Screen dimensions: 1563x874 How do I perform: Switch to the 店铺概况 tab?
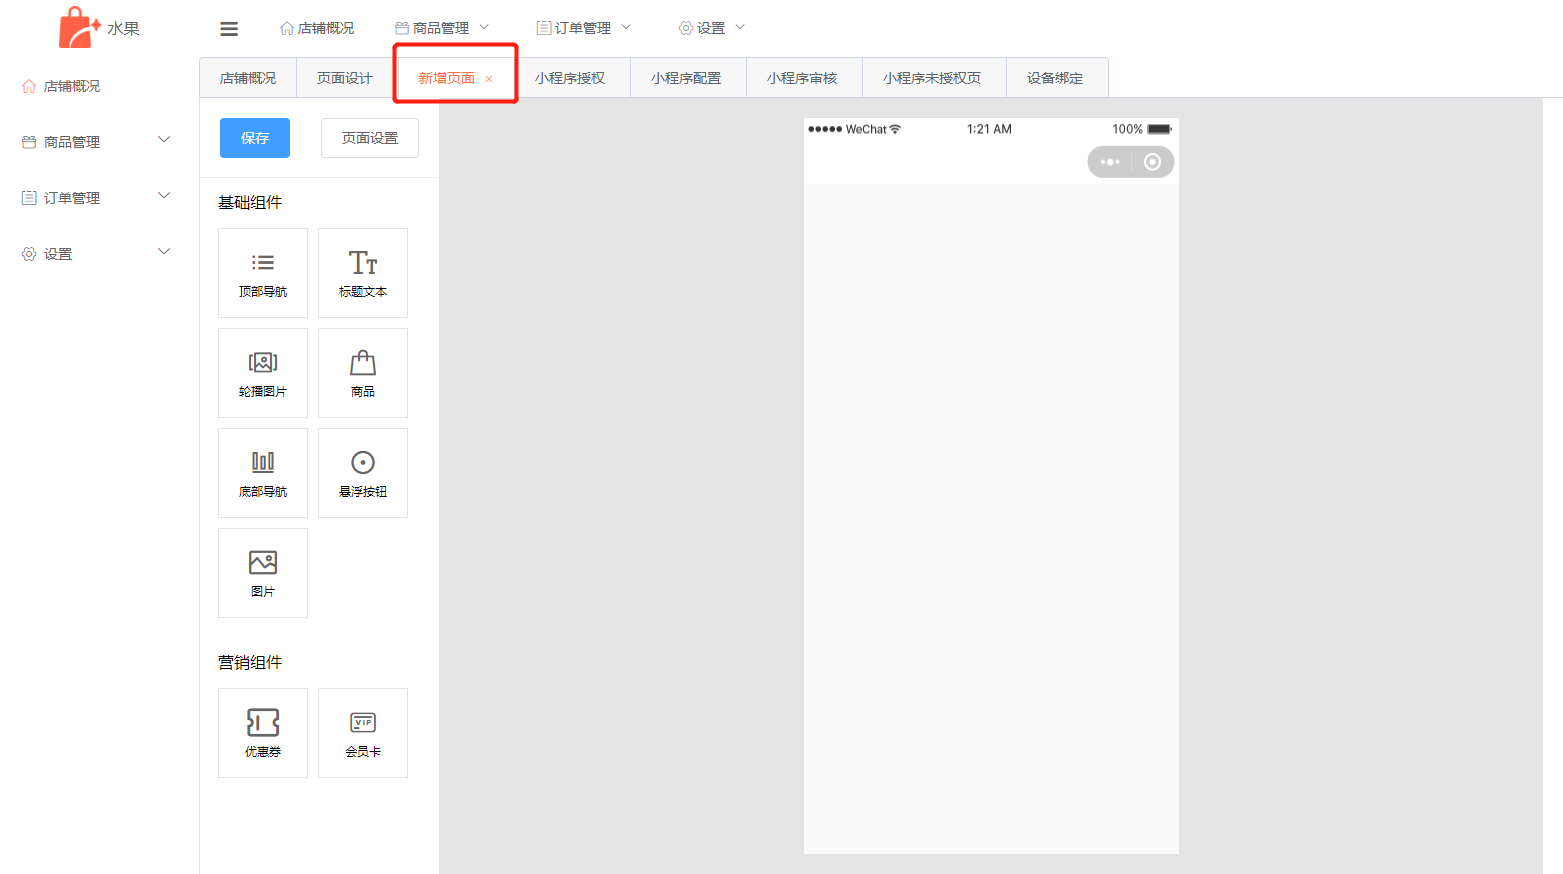[248, 78]
